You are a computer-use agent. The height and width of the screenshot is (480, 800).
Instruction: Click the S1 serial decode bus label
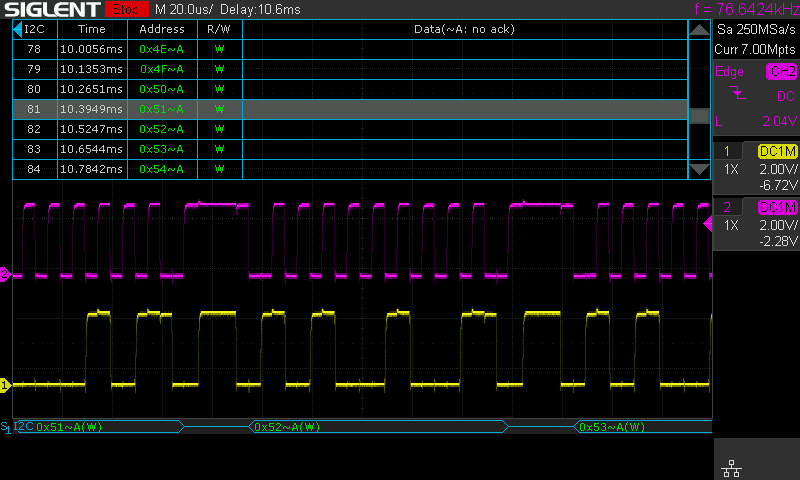[x=6, y=427]
